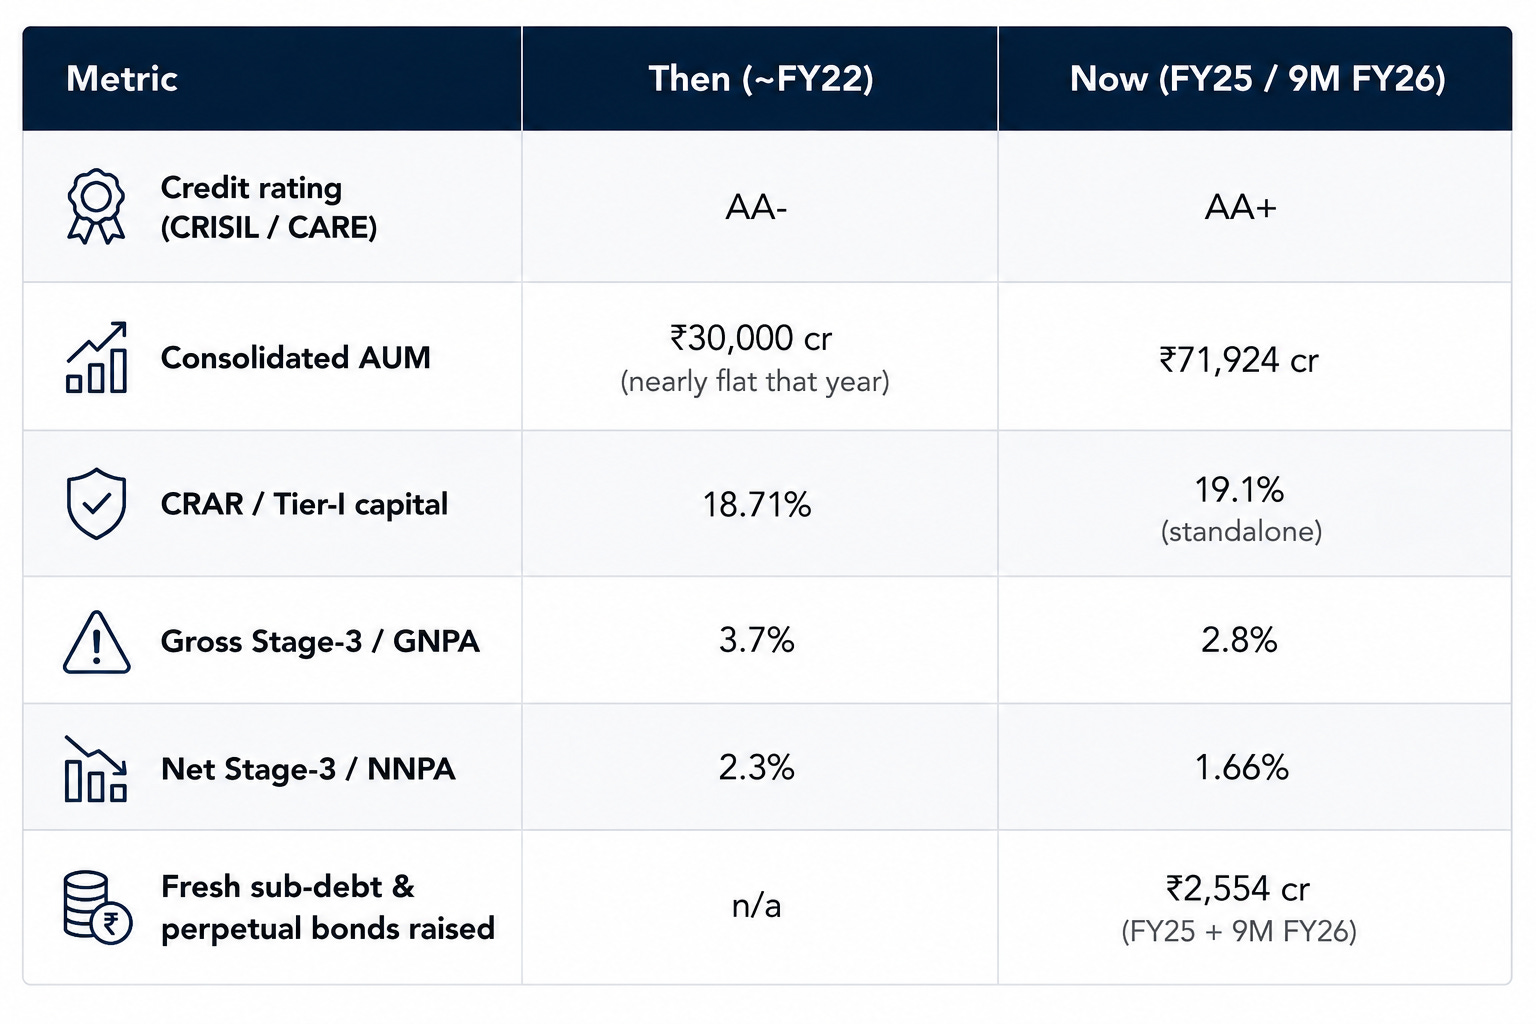Screen dimensions: 1536x1024
Task: Select the Now (FY25 / 9M FY26) header
Action: tap(1257, 78)
